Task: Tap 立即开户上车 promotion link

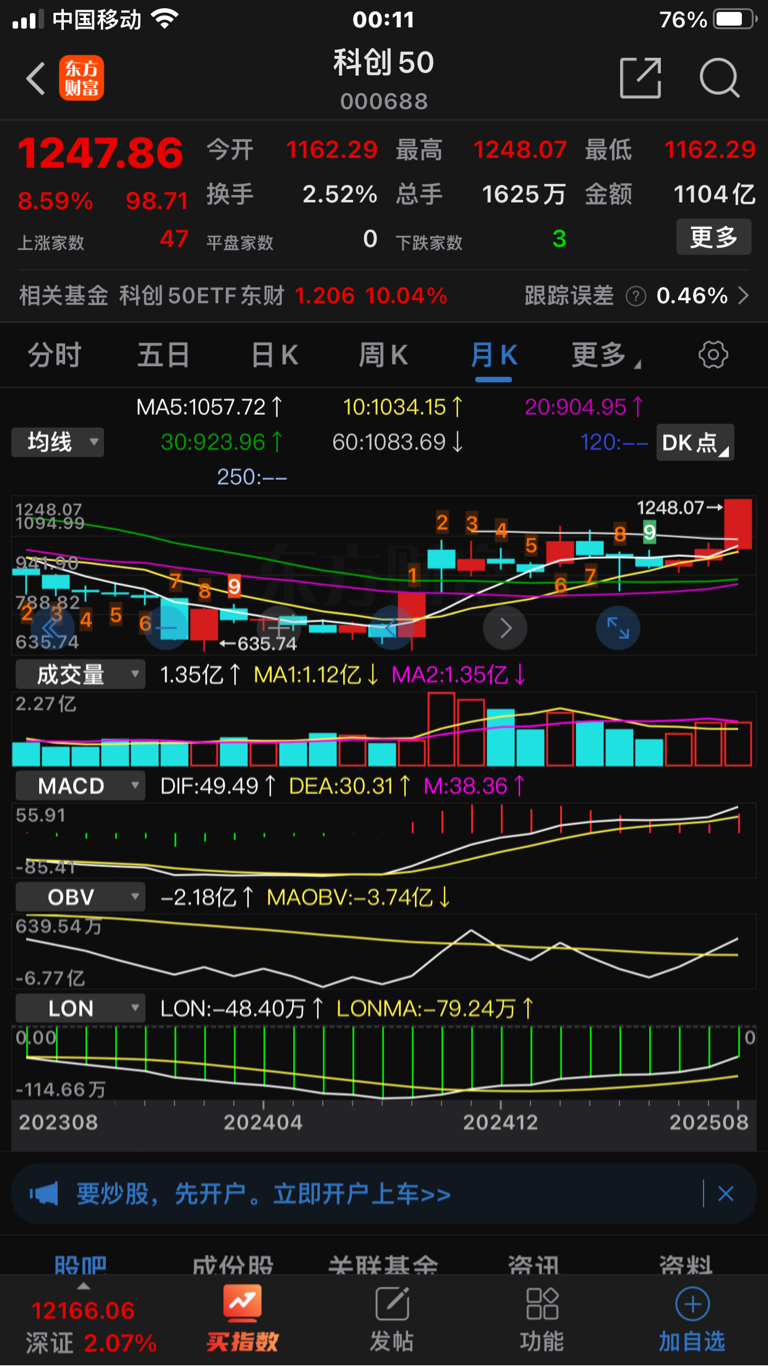Action: coord(362,1194)
